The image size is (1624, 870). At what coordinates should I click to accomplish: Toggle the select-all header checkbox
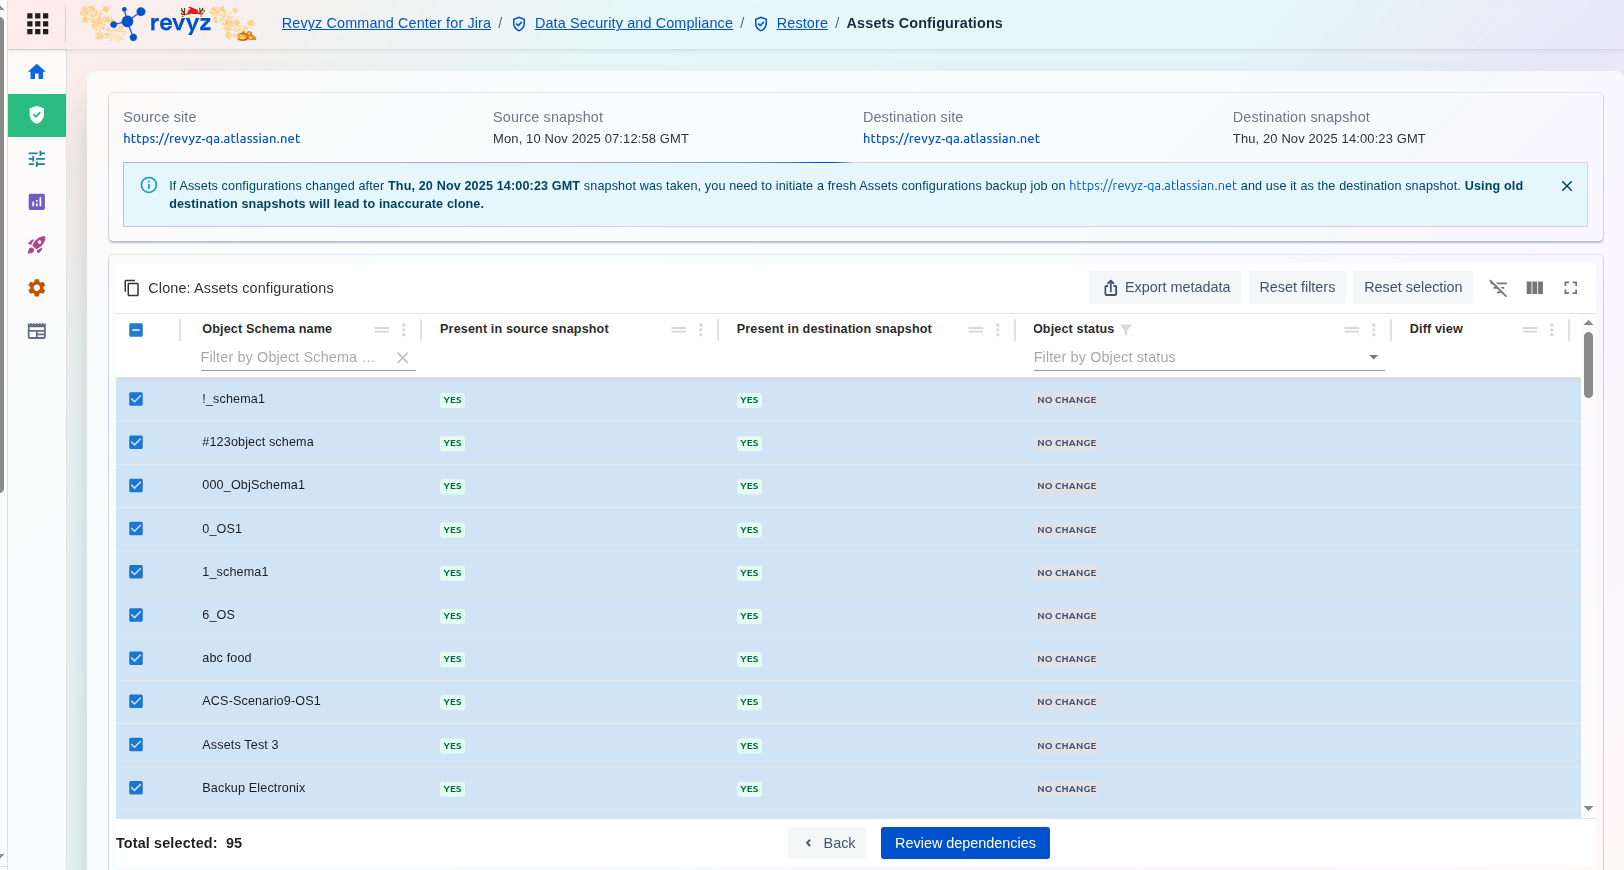(136, 330)
